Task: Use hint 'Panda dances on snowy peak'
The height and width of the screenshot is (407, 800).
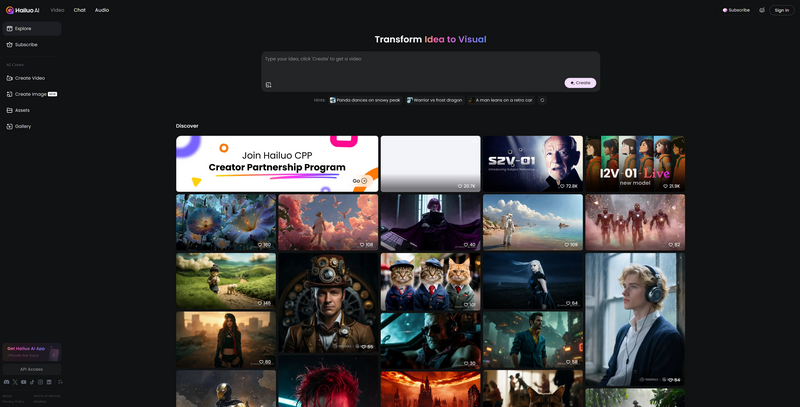Action: [x=365, y=100]
